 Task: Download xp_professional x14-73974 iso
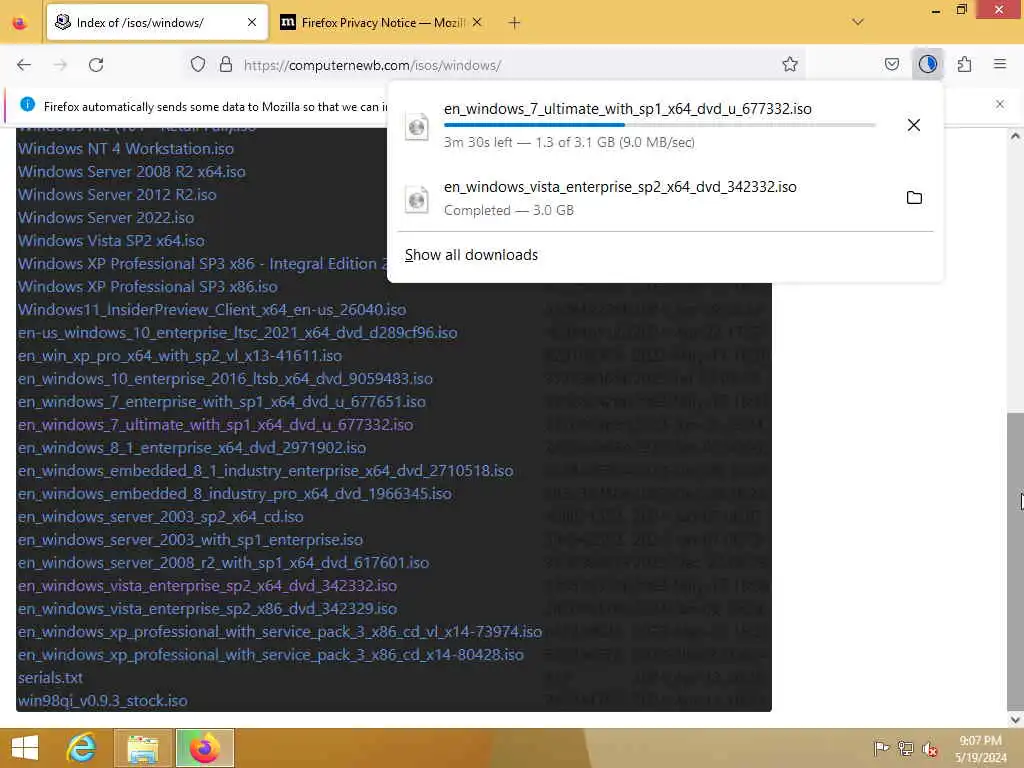pos(280,632)
